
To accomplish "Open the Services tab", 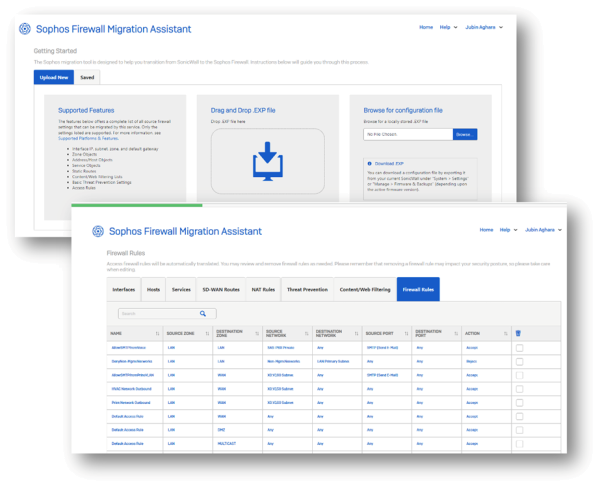I will tap(181, 290).
